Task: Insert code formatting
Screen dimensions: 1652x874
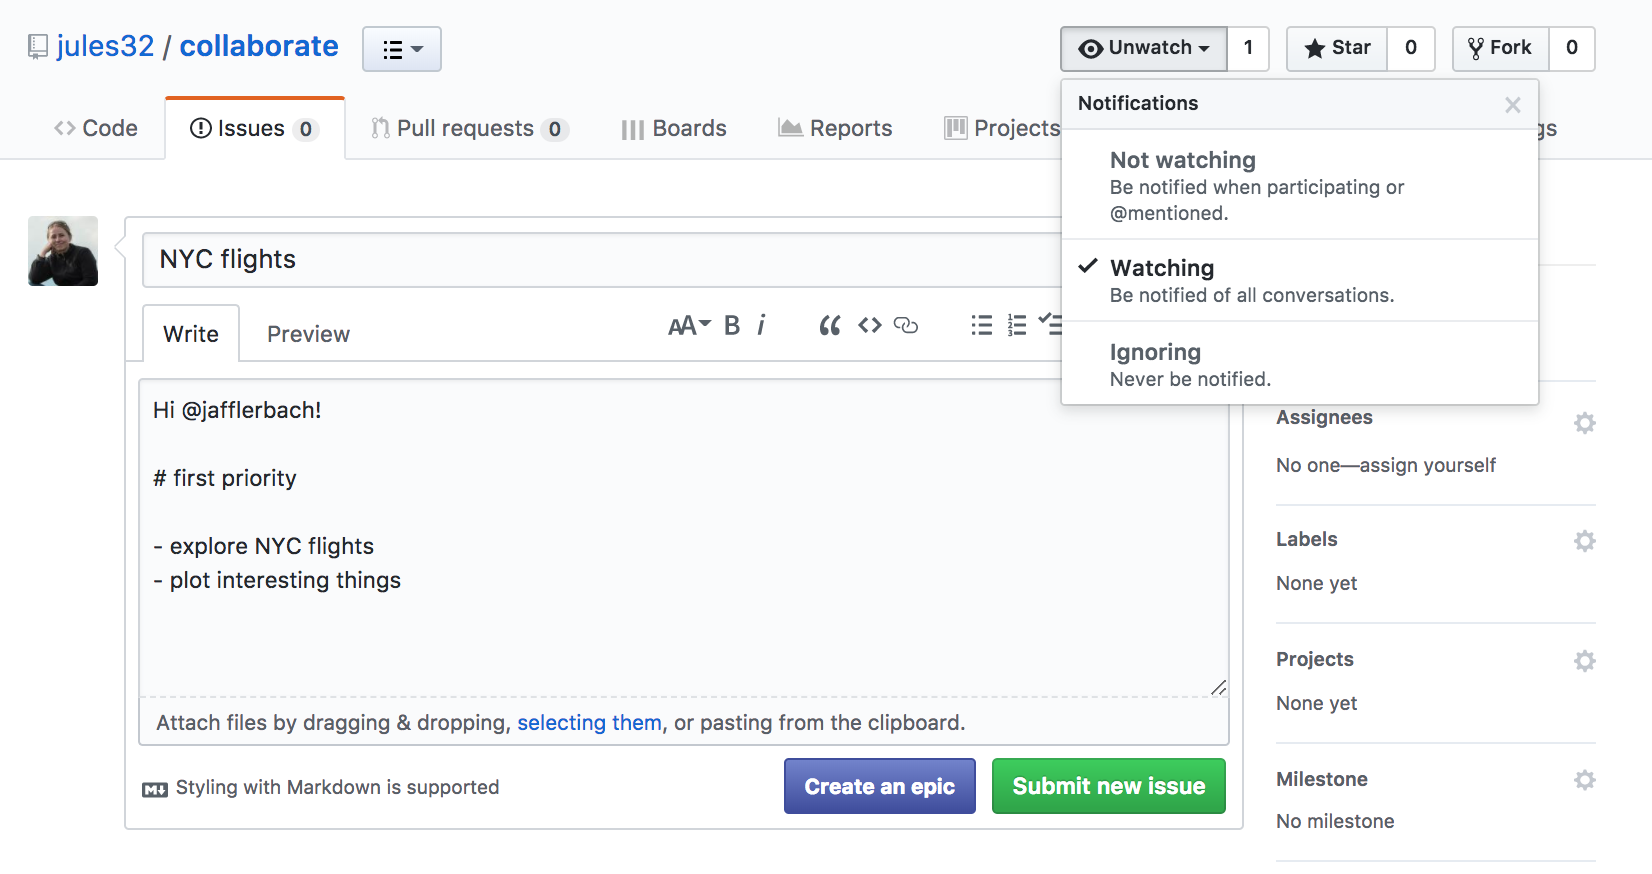Action: pyautogui.click(x=870, y=325)
